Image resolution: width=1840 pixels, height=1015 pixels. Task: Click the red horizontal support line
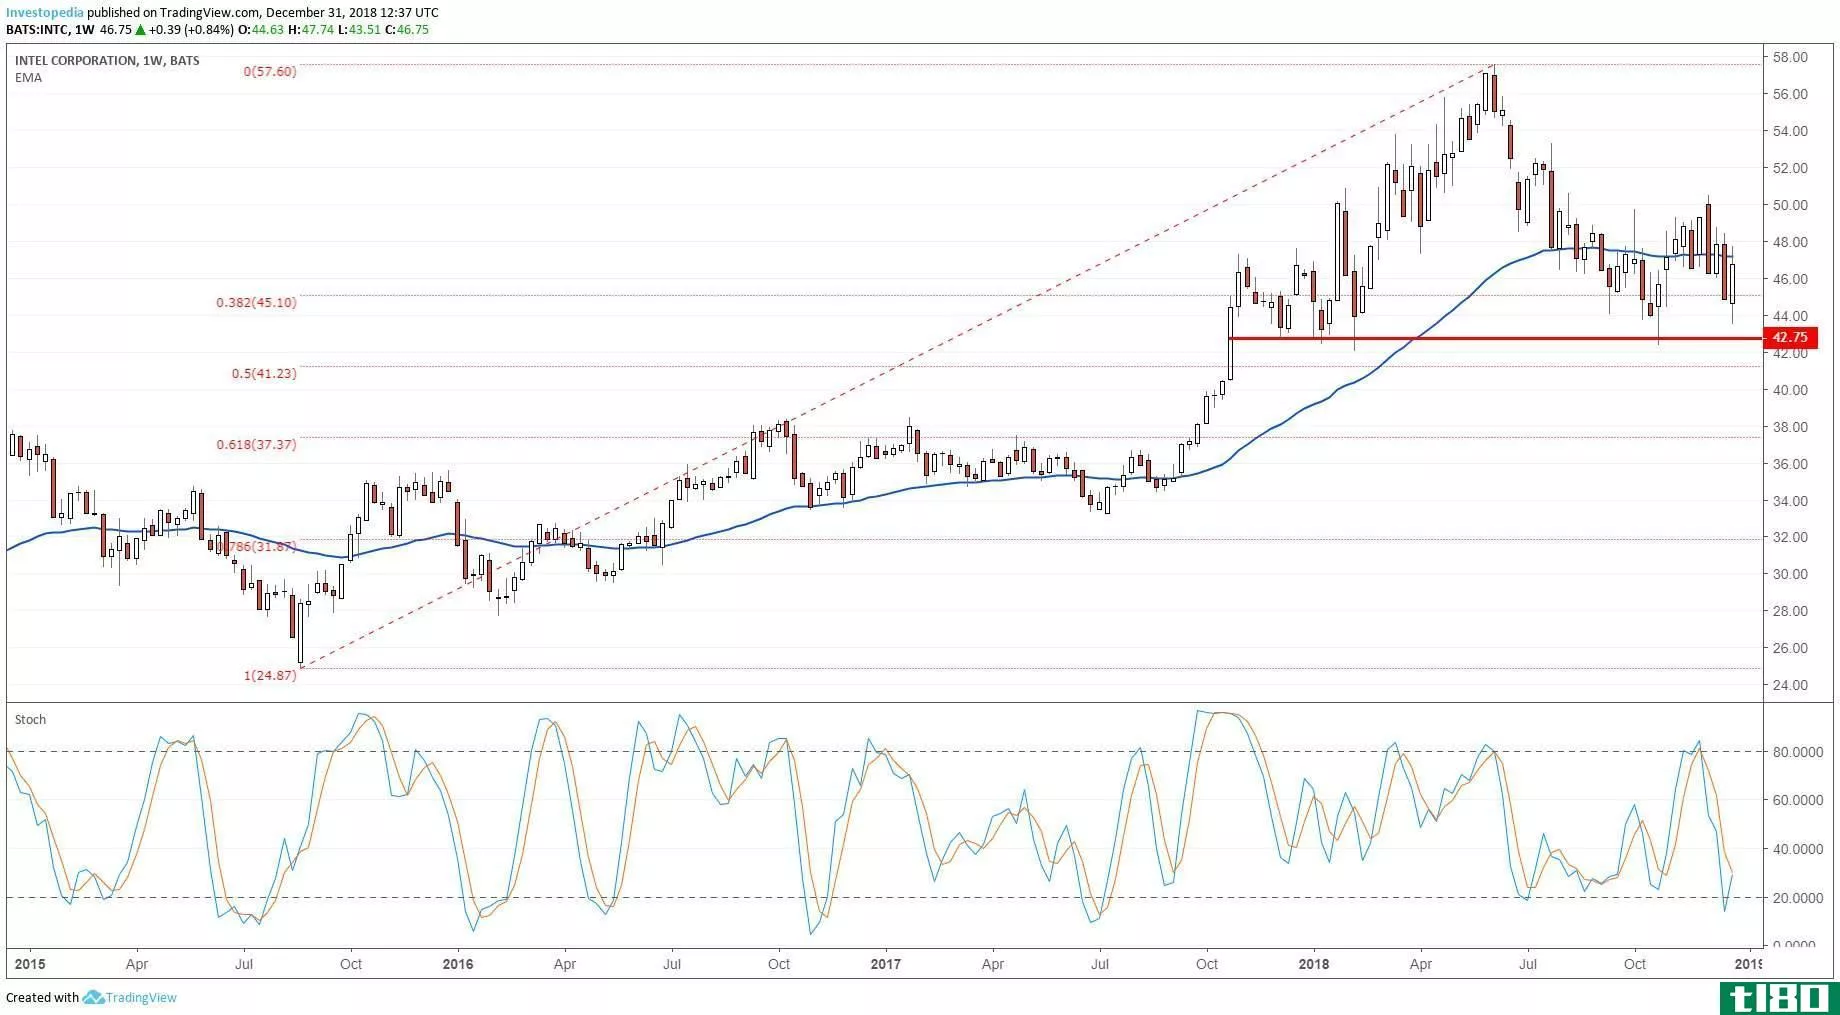pos(1496,338)
